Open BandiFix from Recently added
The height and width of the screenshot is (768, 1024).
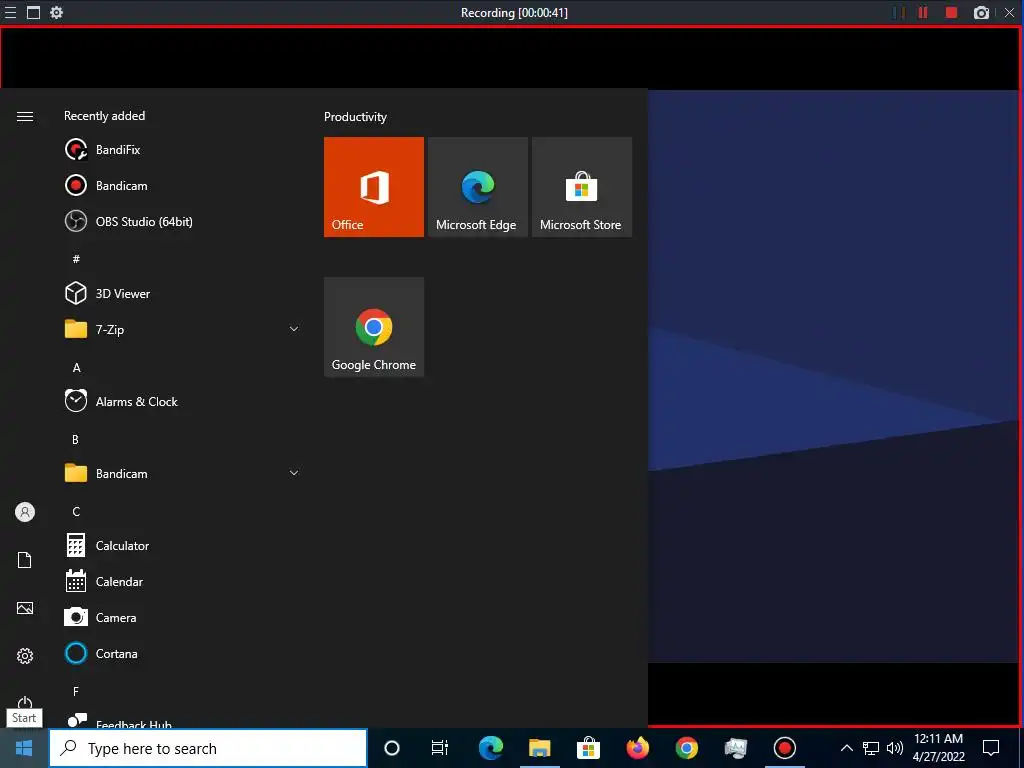tap(183, 150)
